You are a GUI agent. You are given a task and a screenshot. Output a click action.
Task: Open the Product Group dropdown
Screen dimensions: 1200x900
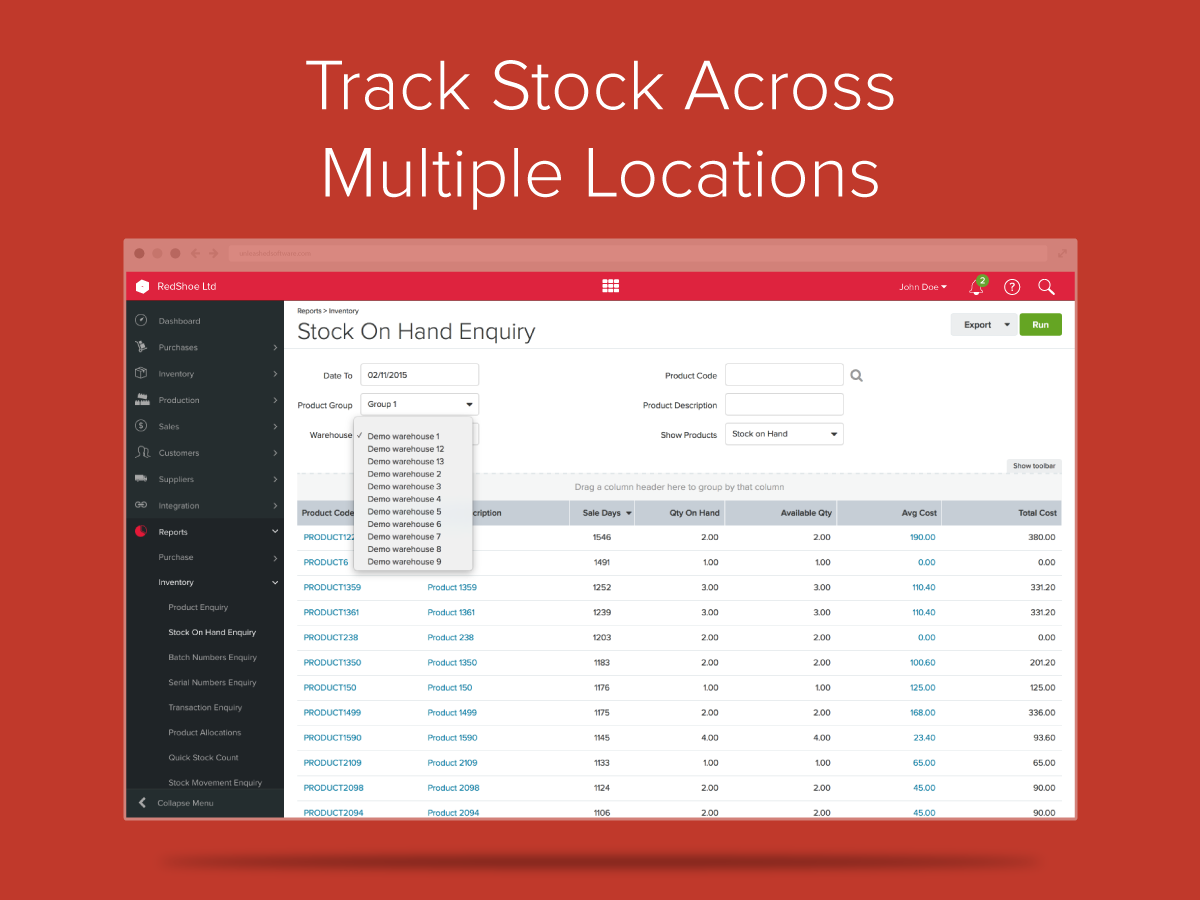(420, 404)
